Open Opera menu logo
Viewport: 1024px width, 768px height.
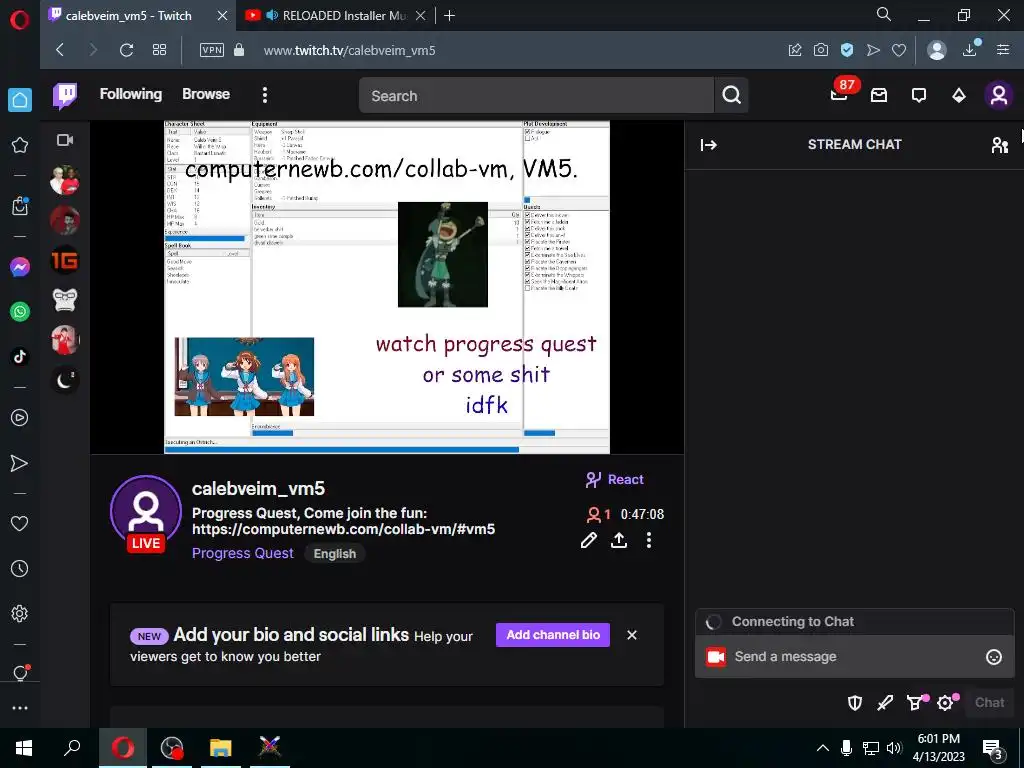[x=20, y=21]
